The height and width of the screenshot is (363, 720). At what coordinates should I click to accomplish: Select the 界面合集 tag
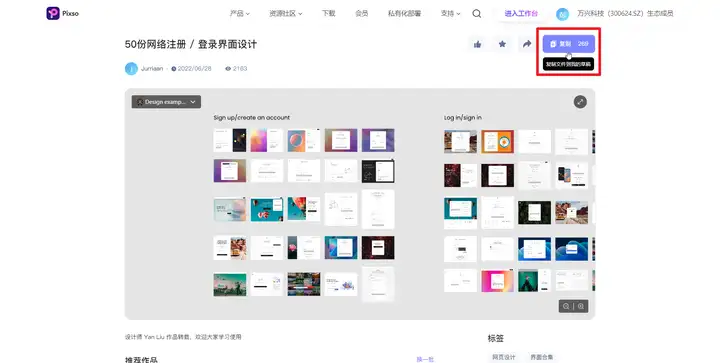point(542,357)
